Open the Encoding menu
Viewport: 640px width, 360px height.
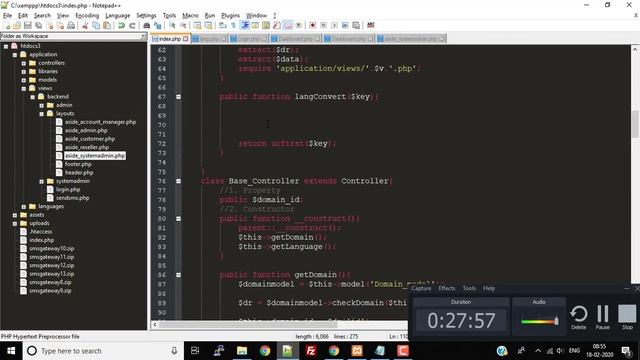pyautogui.click(x=87, y=16)
